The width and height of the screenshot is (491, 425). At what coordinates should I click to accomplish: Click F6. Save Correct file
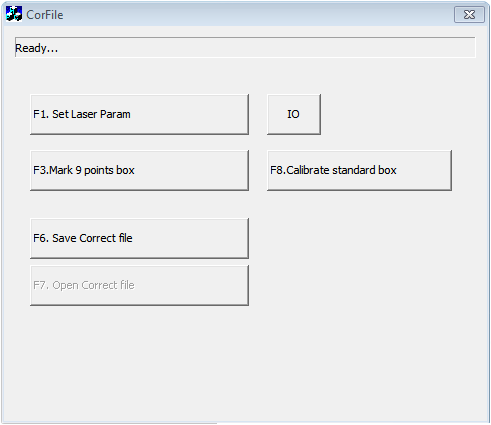pos(139,238)
